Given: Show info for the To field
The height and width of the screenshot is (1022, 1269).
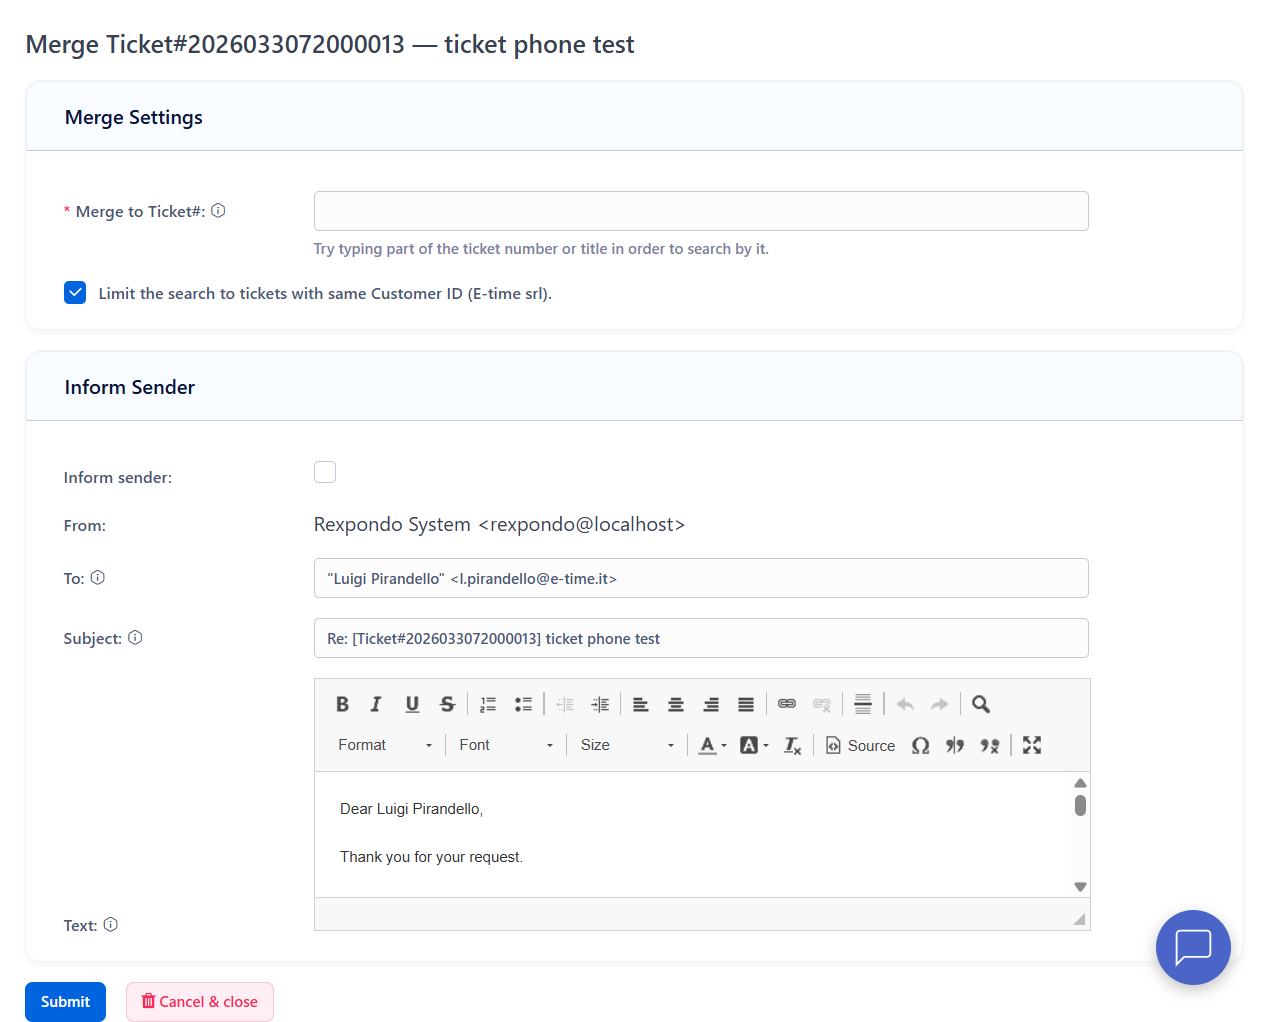Looking at the screenshot, I should [x=98, y=577].
